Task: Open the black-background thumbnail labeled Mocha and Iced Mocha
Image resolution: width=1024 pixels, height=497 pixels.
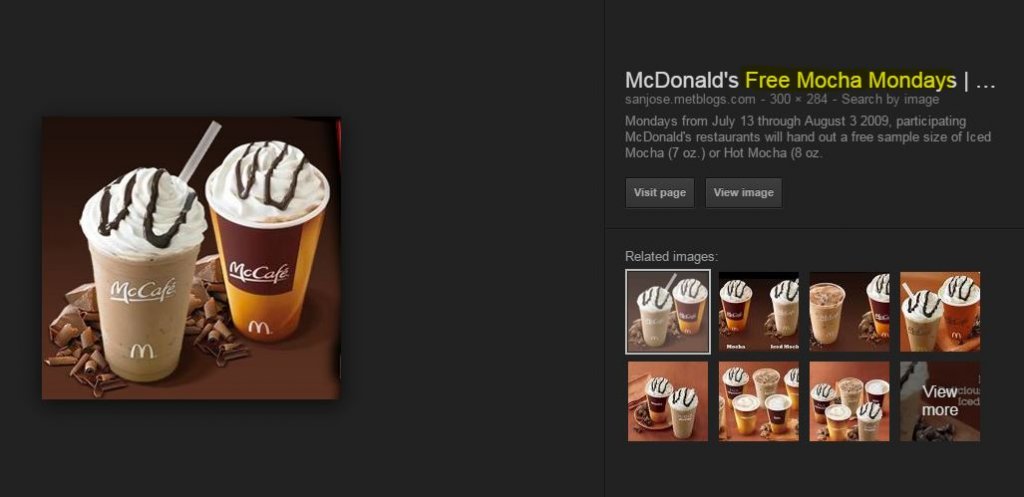Action: 758,312
